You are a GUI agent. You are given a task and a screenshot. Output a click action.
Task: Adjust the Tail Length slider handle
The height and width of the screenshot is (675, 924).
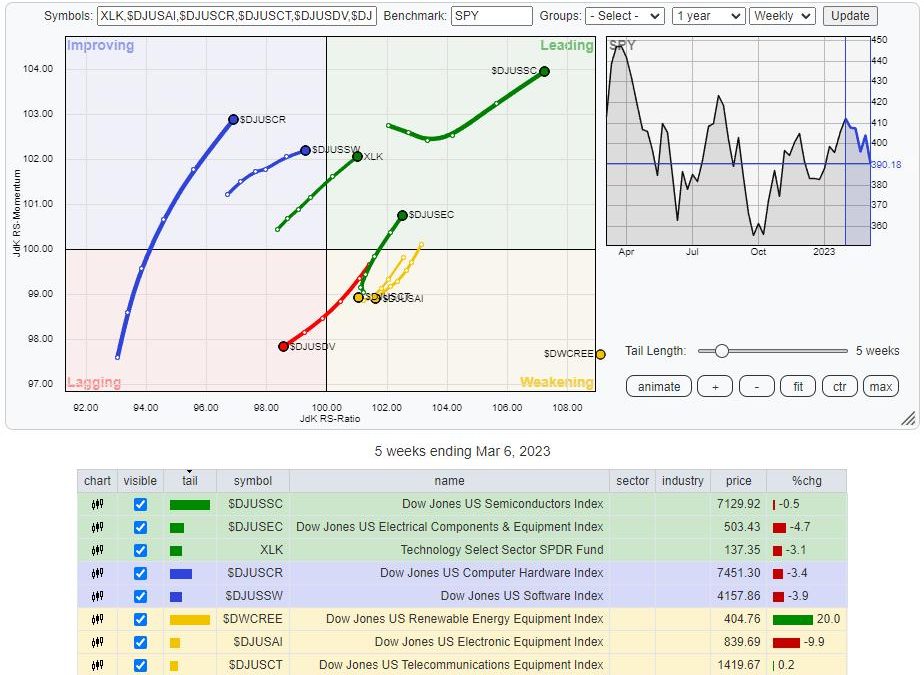pos(722,351)
